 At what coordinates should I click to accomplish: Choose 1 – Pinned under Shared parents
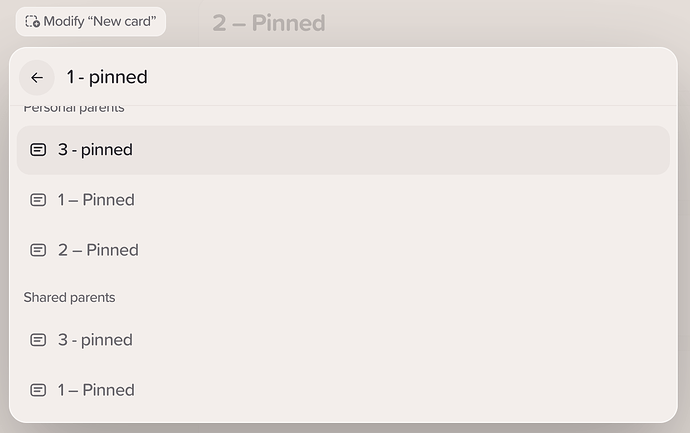343,390
